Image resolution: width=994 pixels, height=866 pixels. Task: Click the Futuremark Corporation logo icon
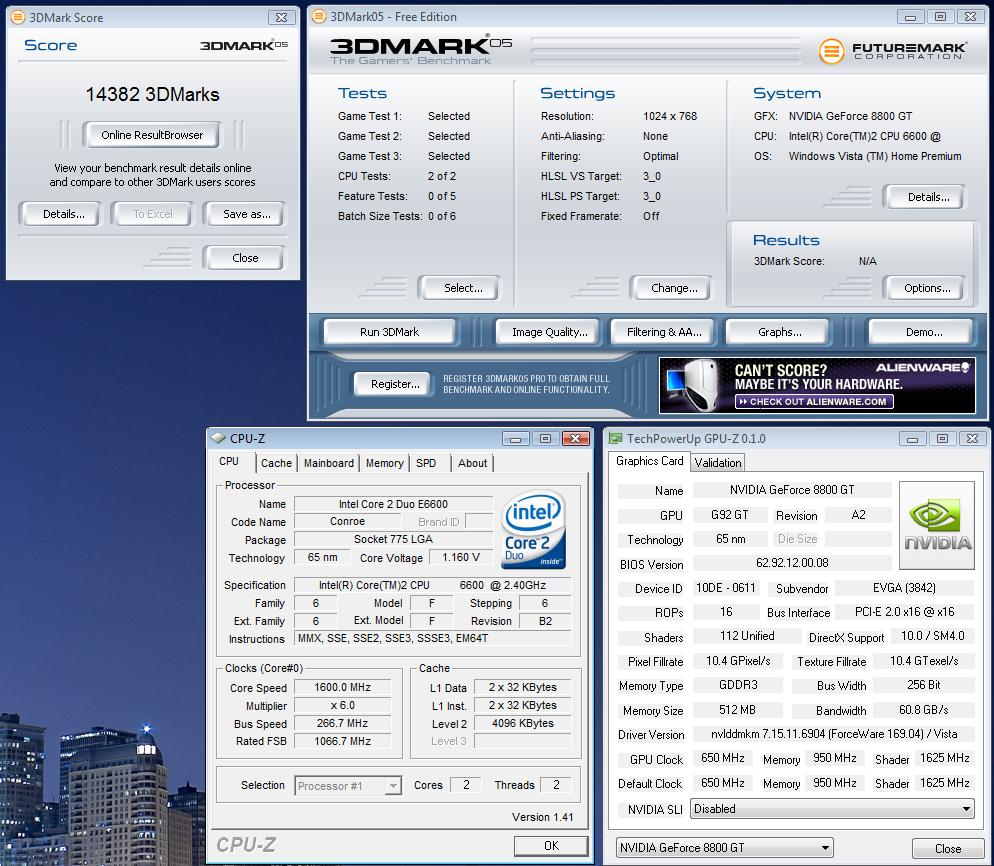click(831, 51)
